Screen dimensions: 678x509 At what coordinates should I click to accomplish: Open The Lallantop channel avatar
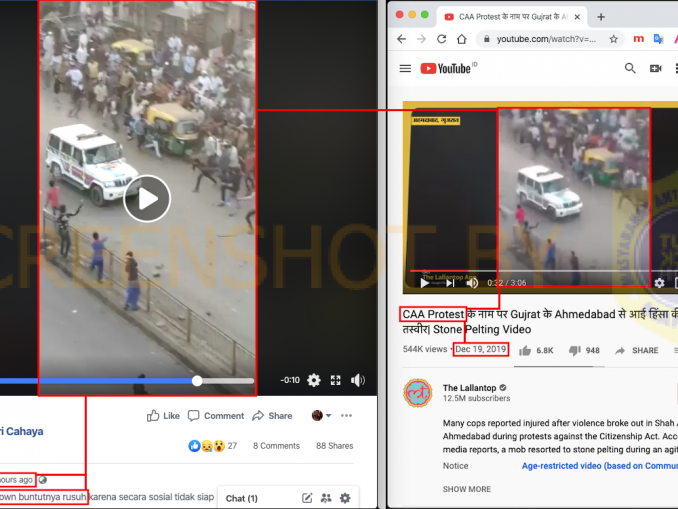tap(418, 393)
